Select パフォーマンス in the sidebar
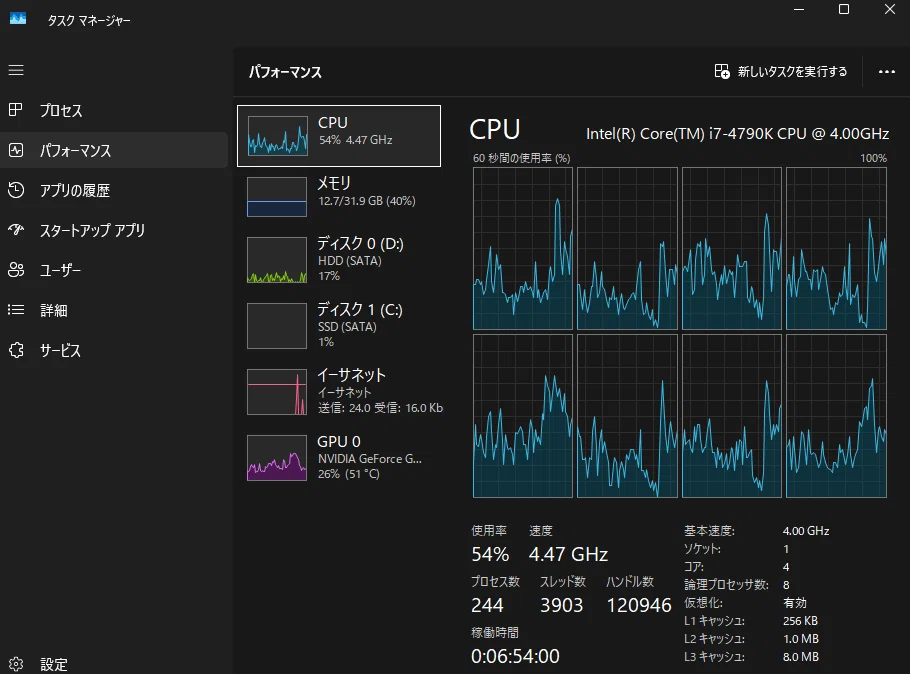 (114, 150)
